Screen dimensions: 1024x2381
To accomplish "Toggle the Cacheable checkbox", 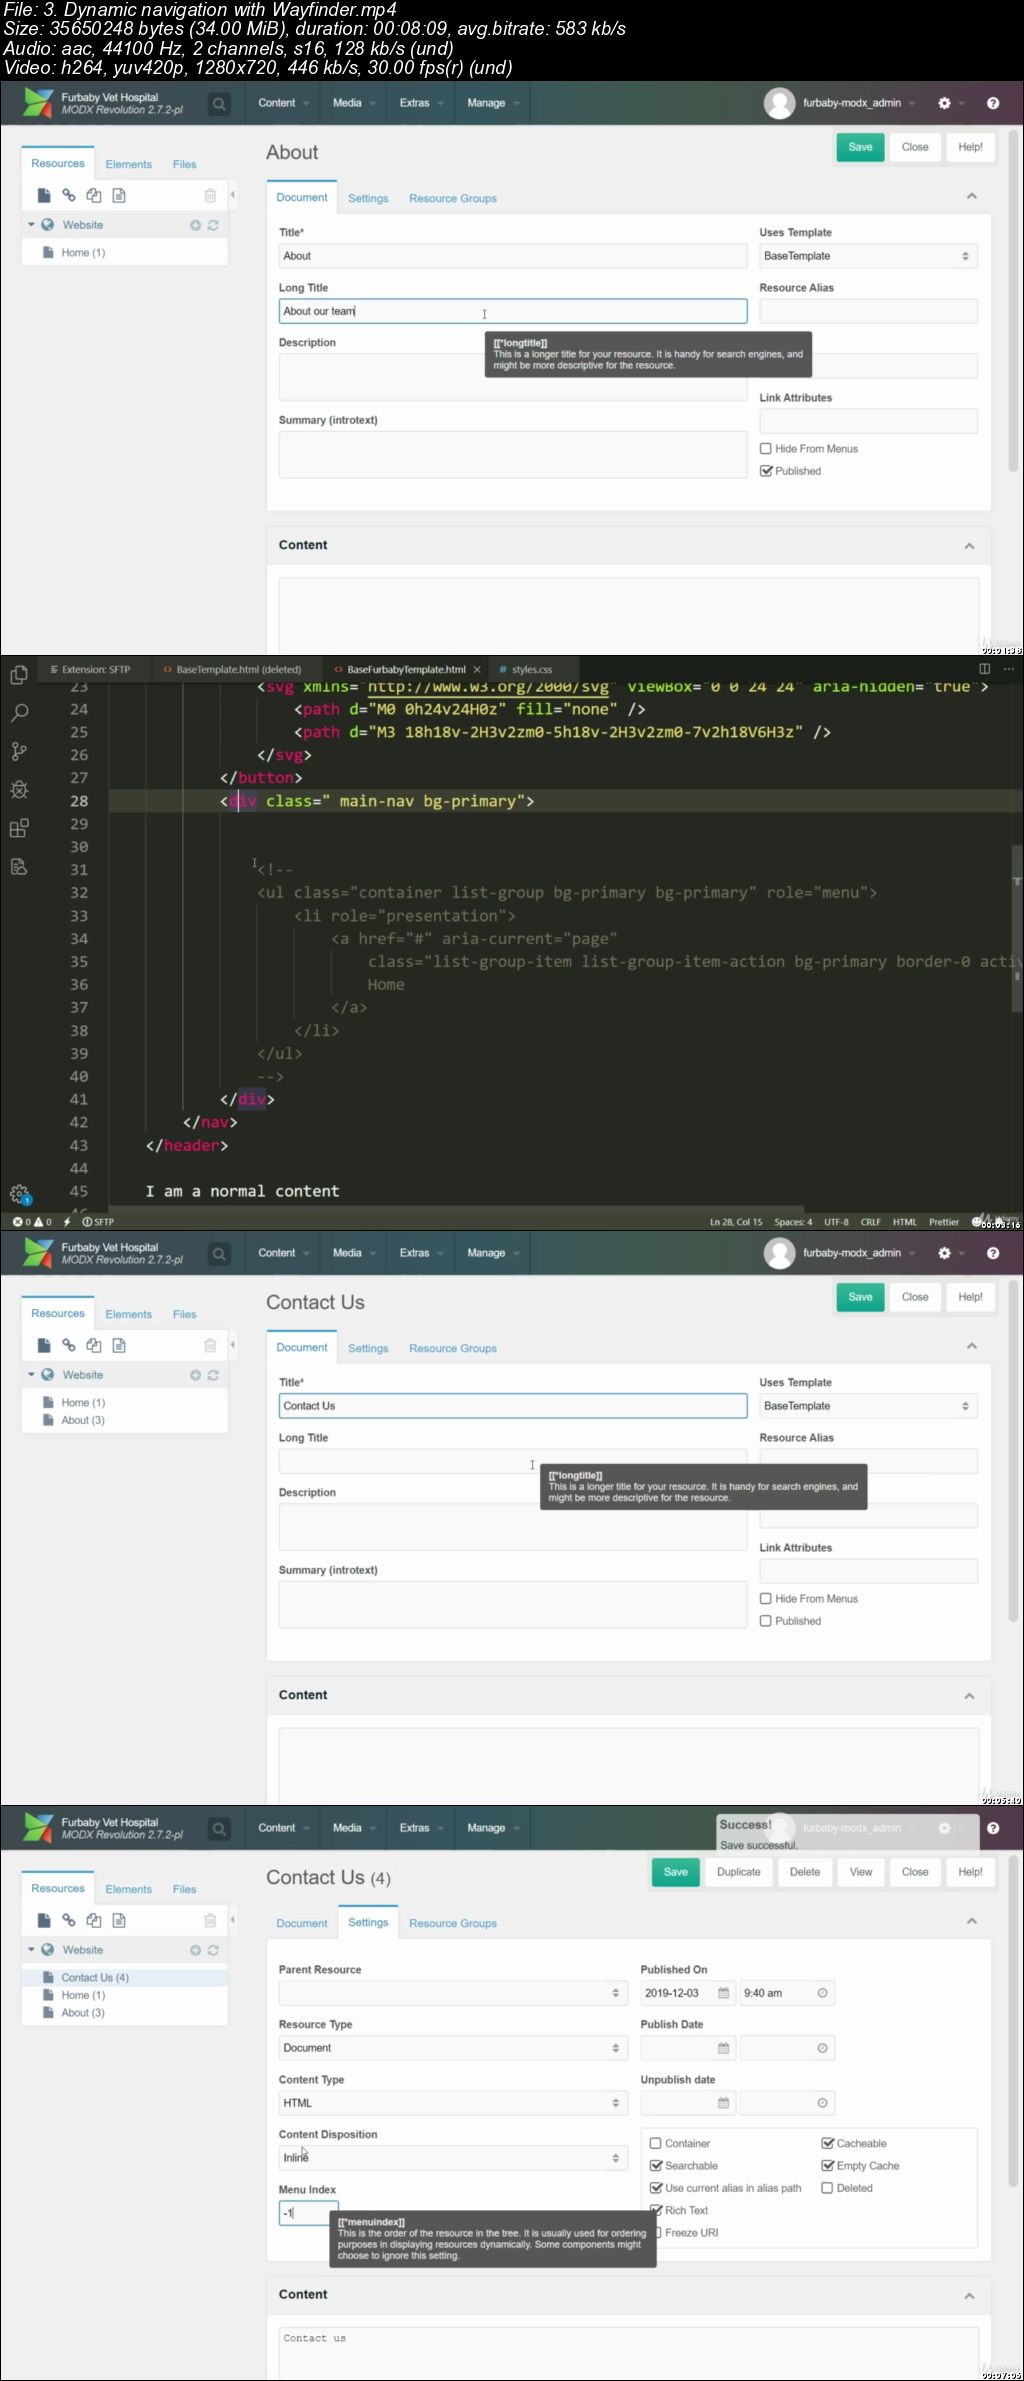I will [827, 2143].
